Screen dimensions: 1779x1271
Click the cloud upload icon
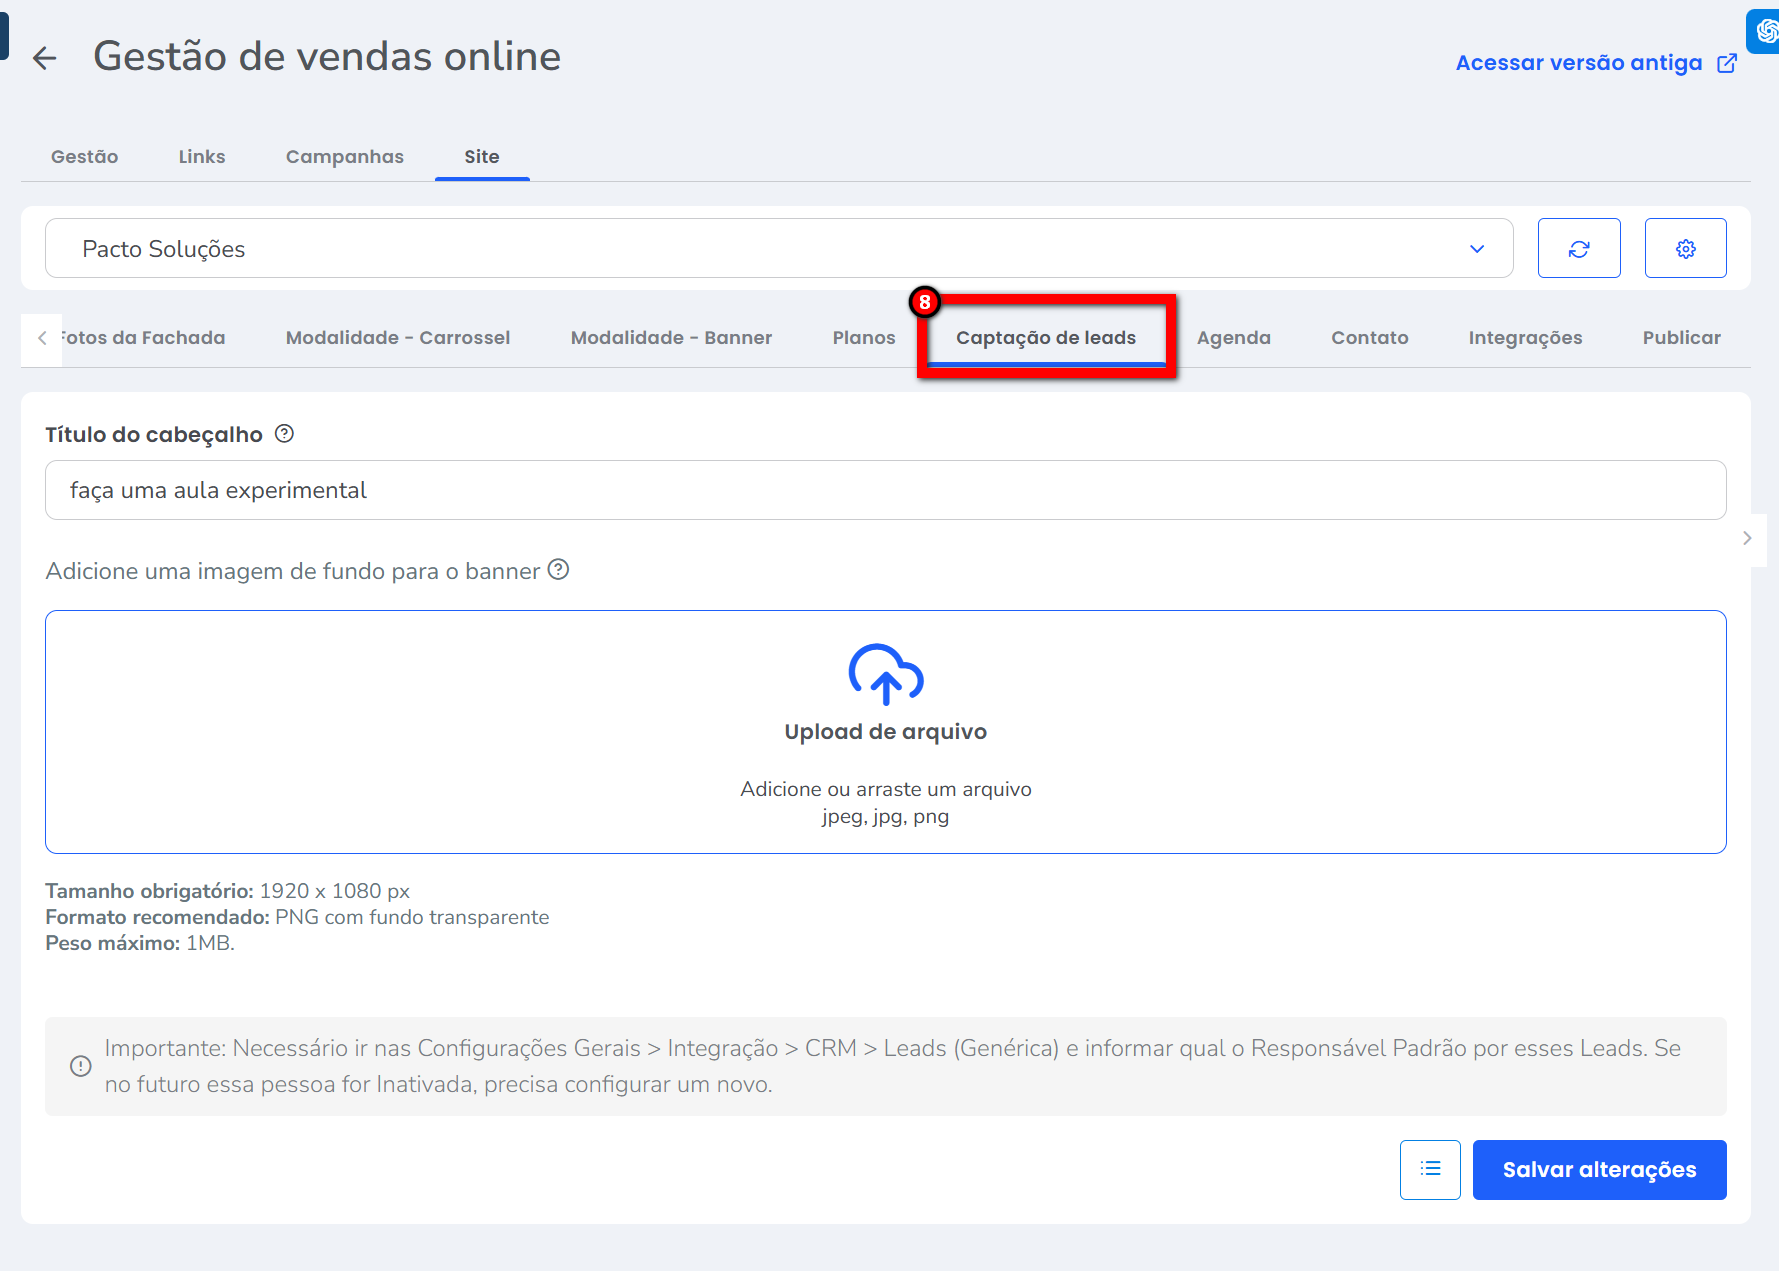(x=885, y=674)
